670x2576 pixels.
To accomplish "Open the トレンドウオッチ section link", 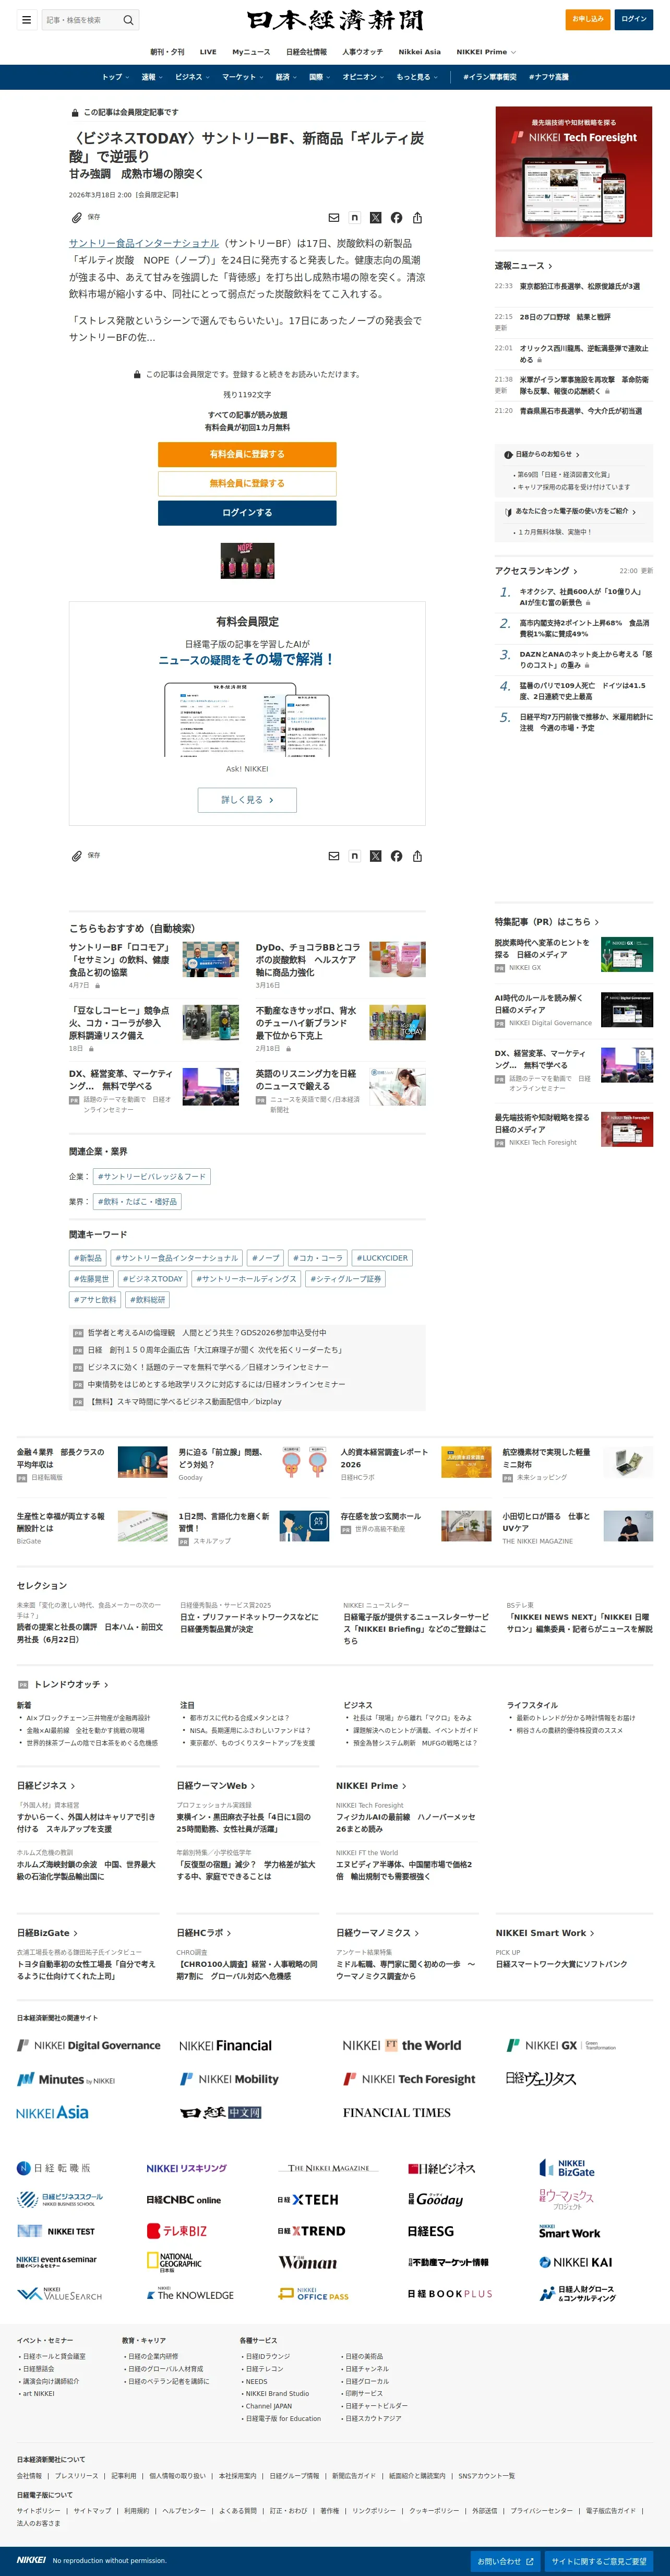I will (71, 1685).
